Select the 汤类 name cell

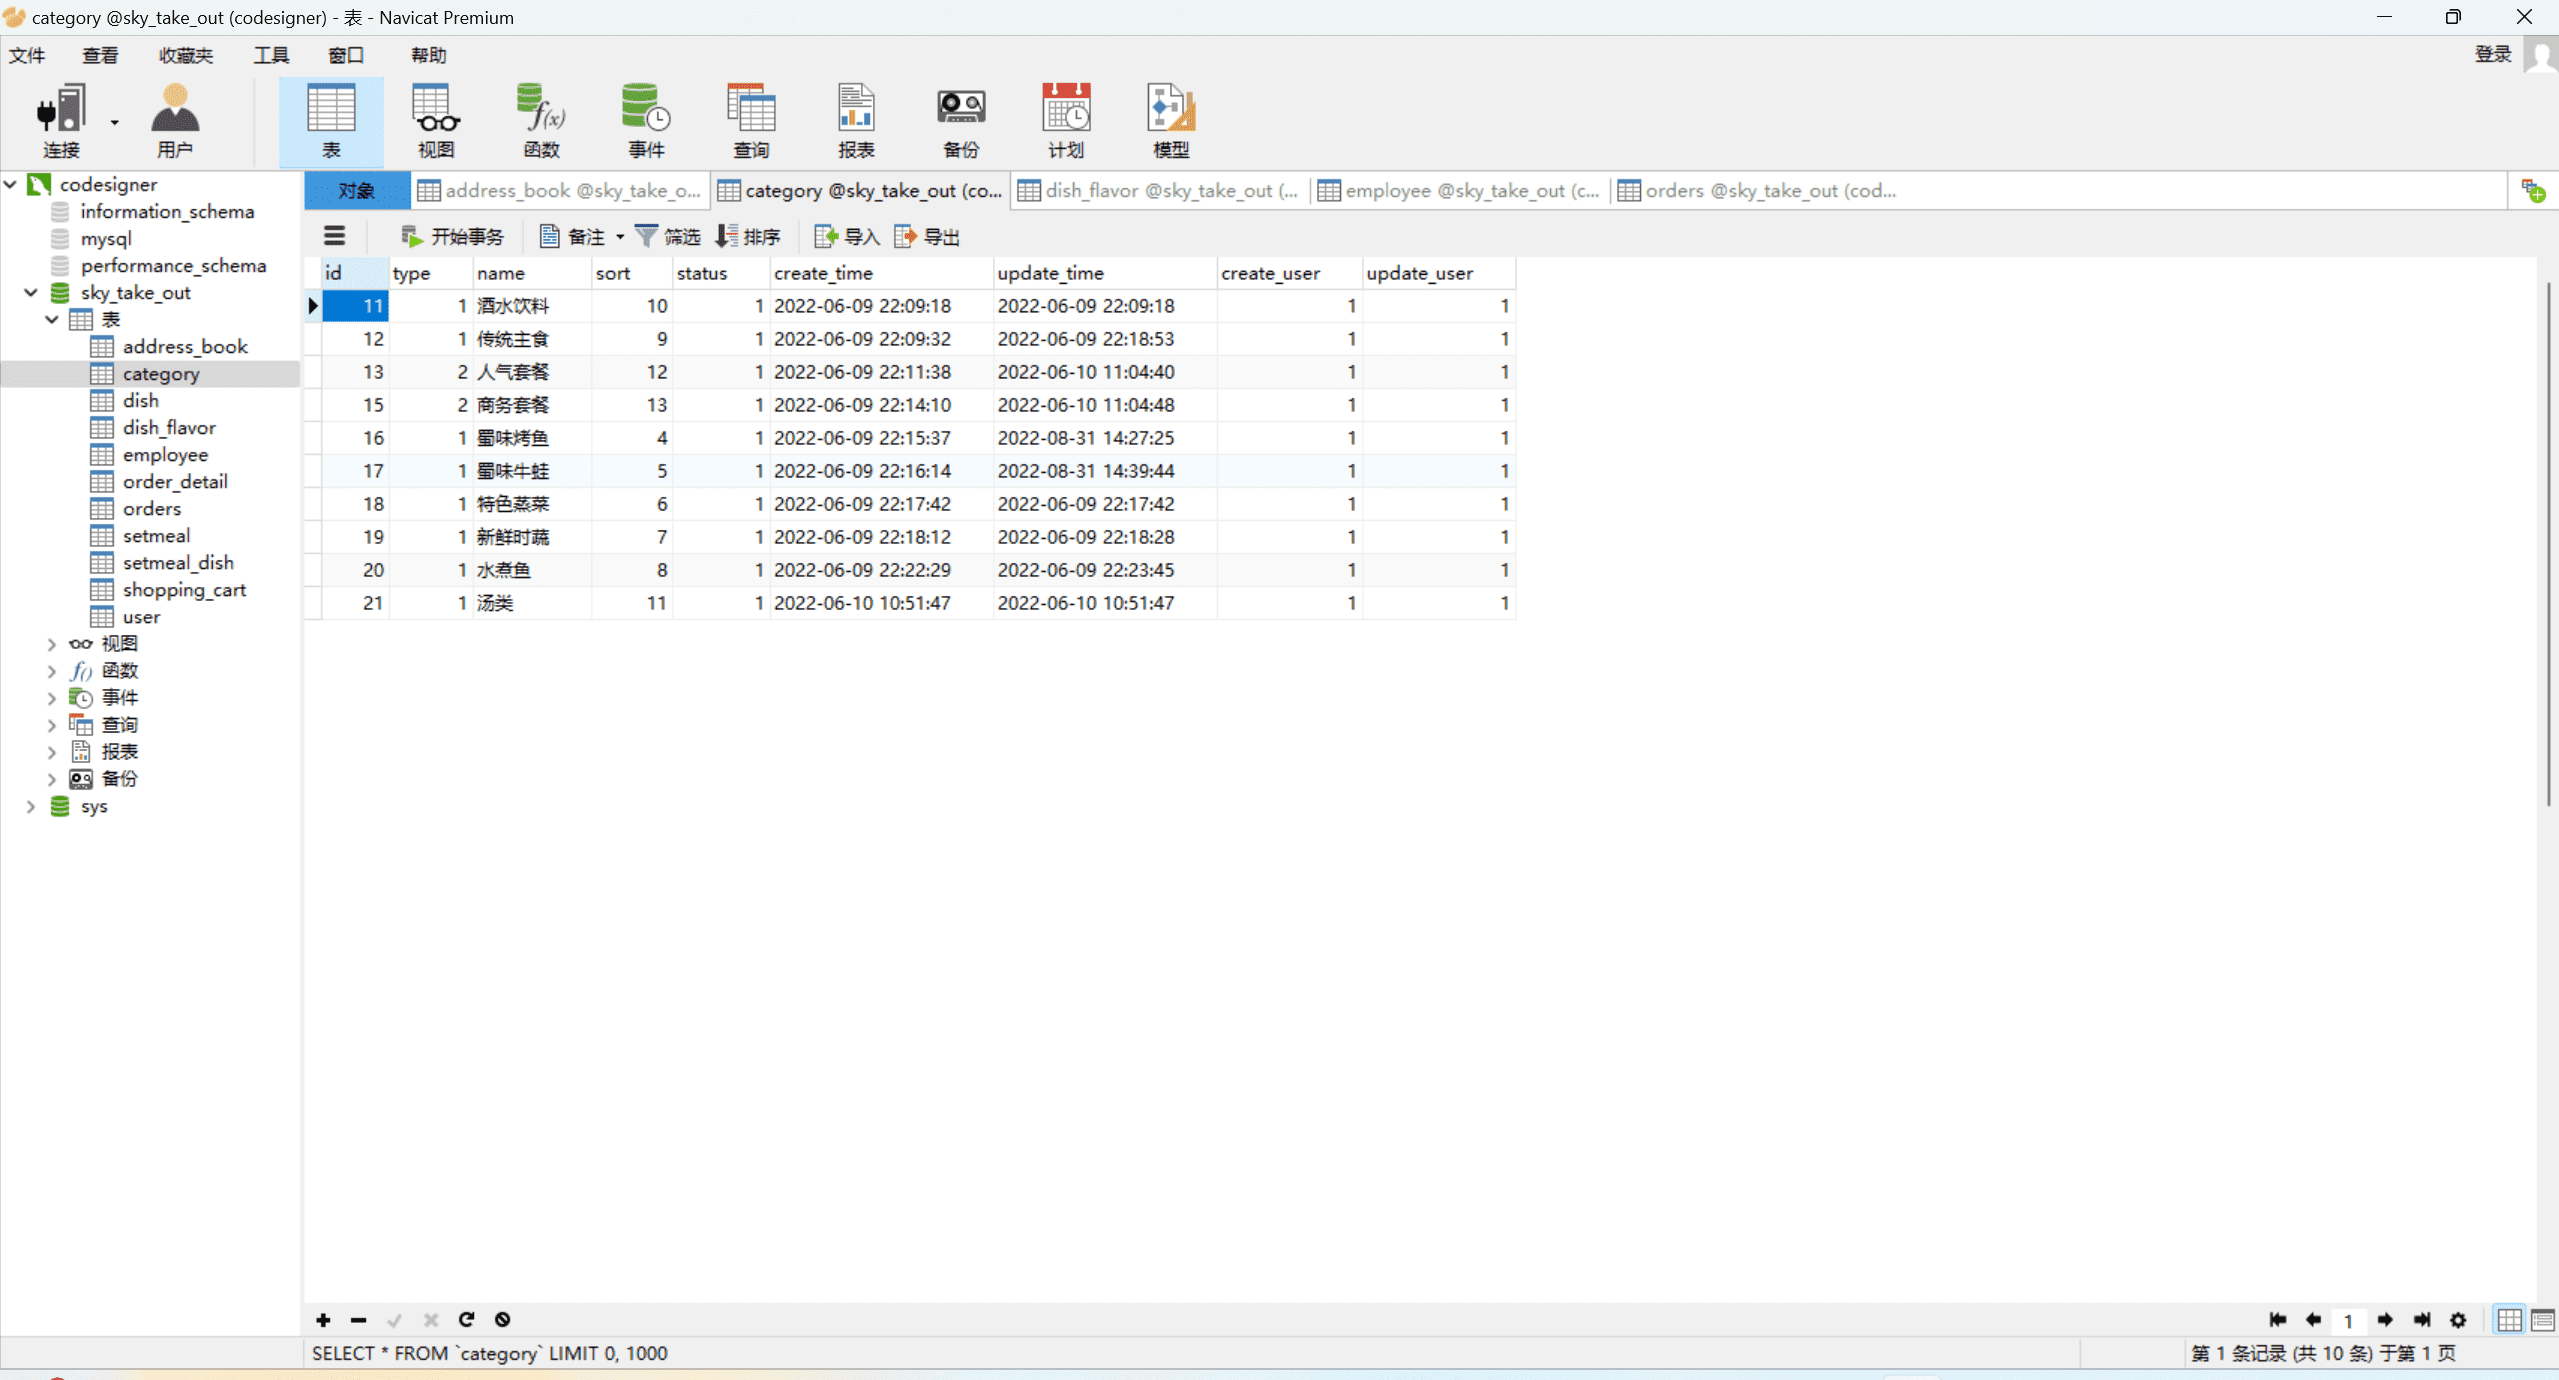coord(531,602)
